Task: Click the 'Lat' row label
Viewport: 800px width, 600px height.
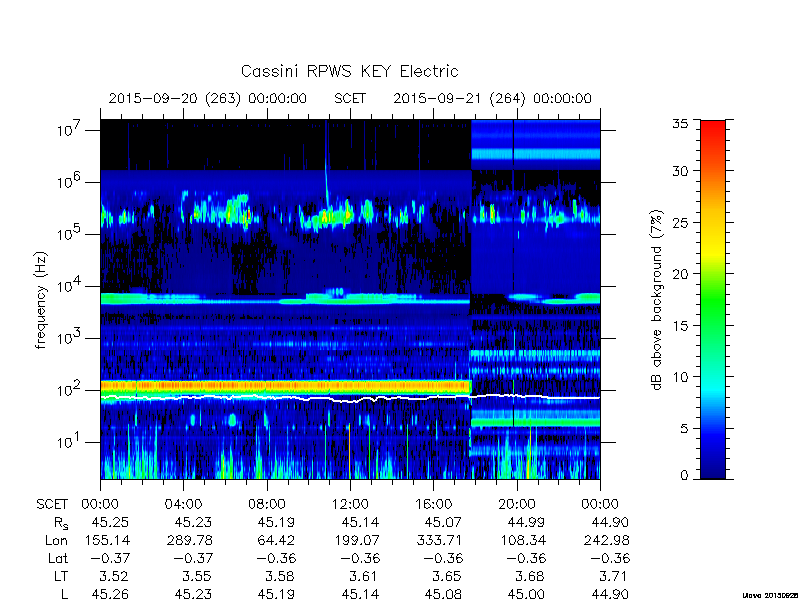Action: (x=58, y=558)
